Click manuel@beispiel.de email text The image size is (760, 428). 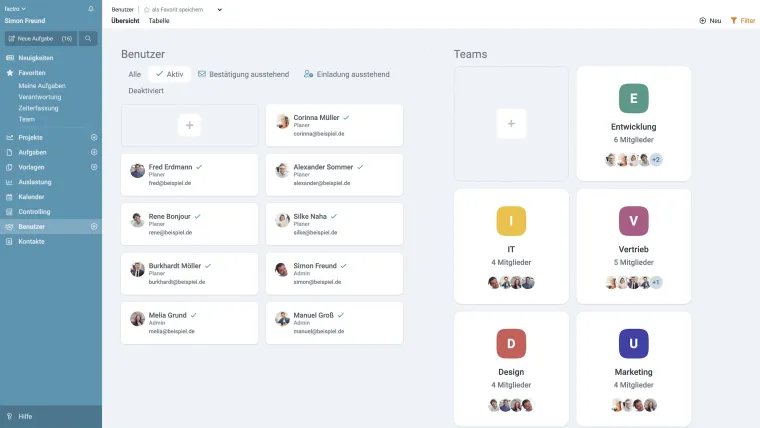point(318,332)
